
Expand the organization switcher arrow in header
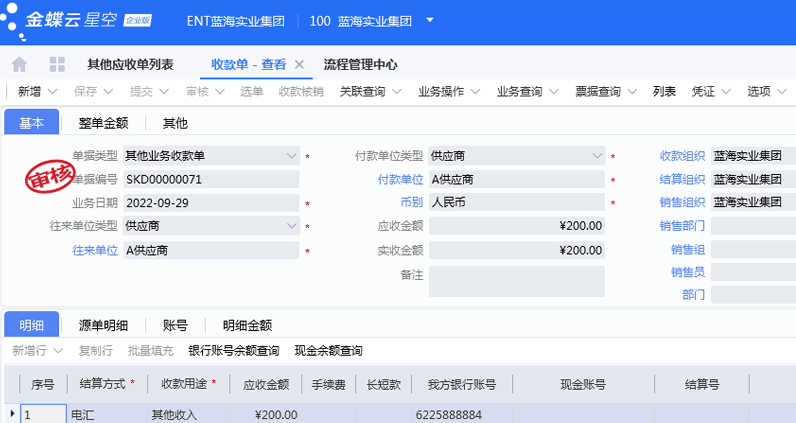point(430,20)
